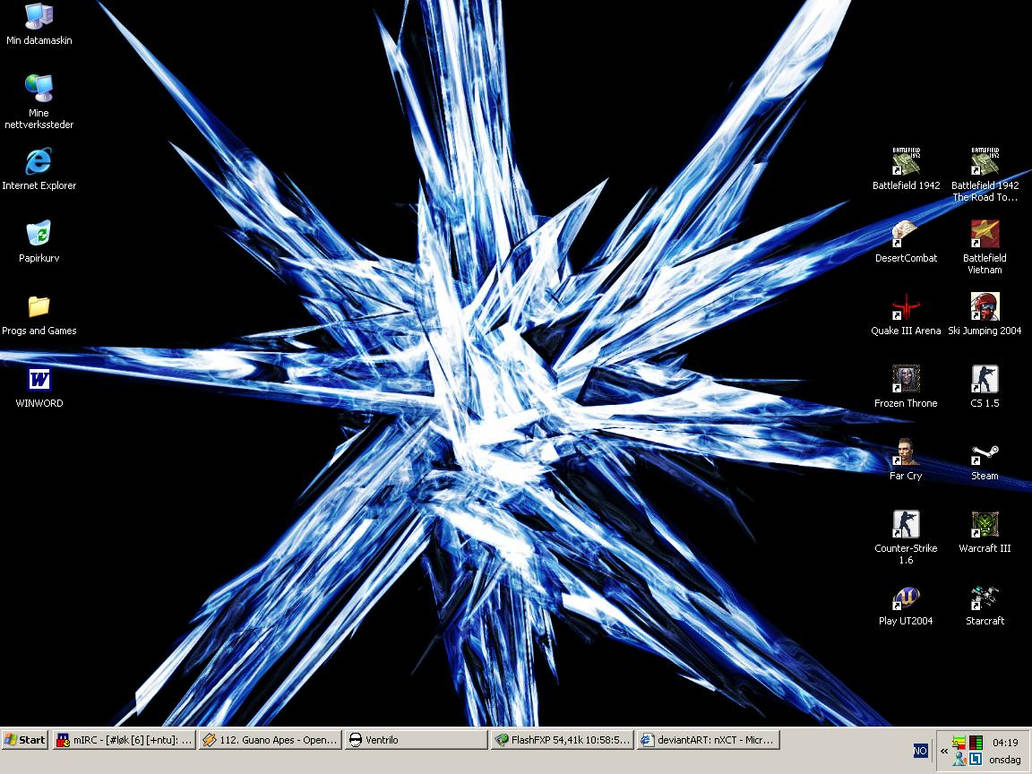The image size is (1032, 774).
Task: Open the Start menu
Action: coord(24,739)
